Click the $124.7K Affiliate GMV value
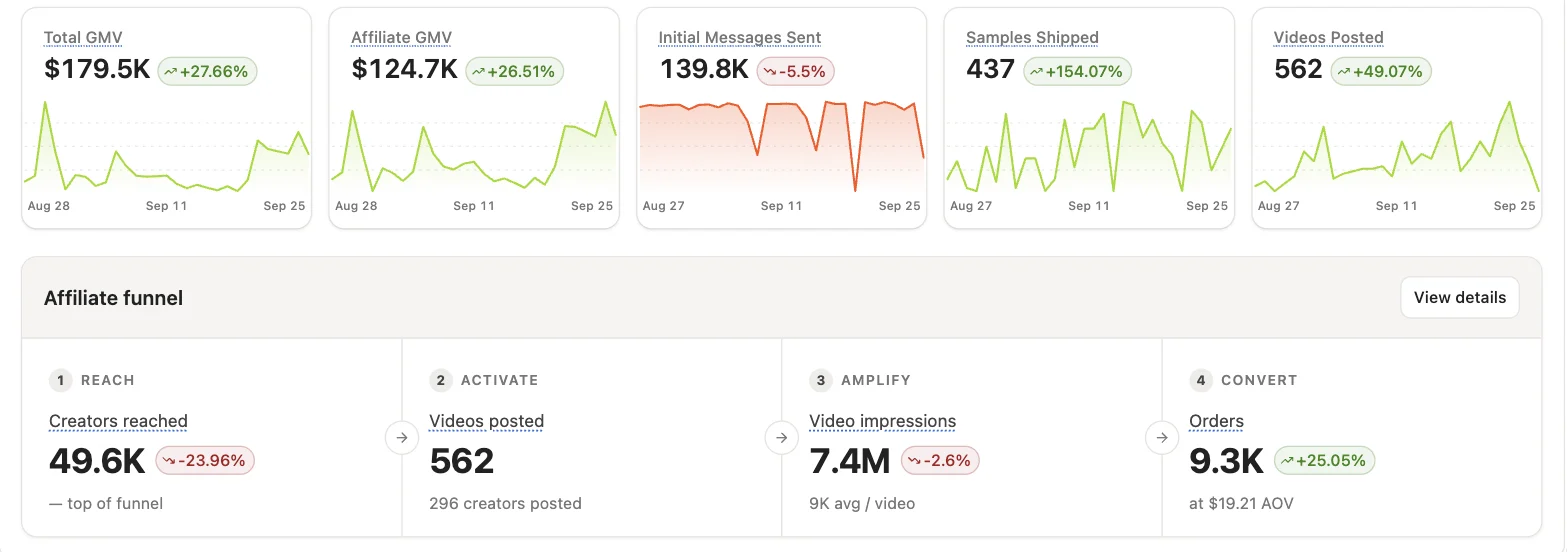 click(404, 70)
